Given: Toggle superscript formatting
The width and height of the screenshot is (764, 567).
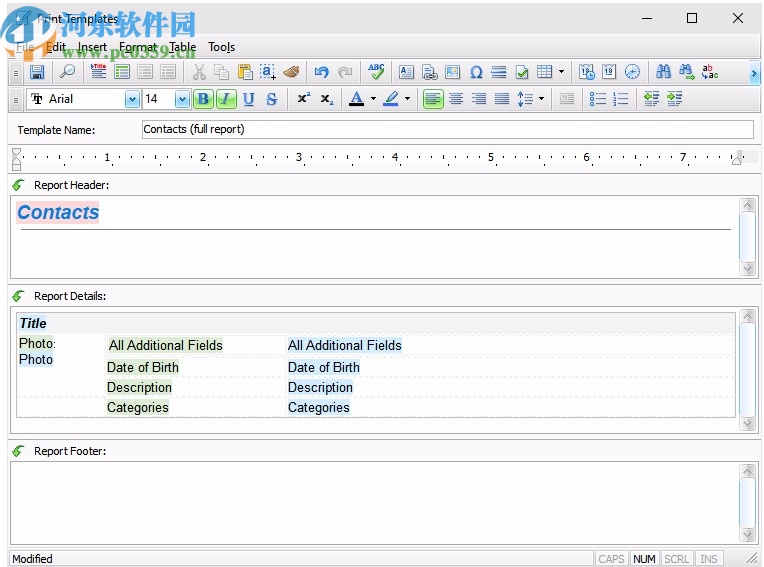Looking at the screenshot, I should (x=304, y=99).
